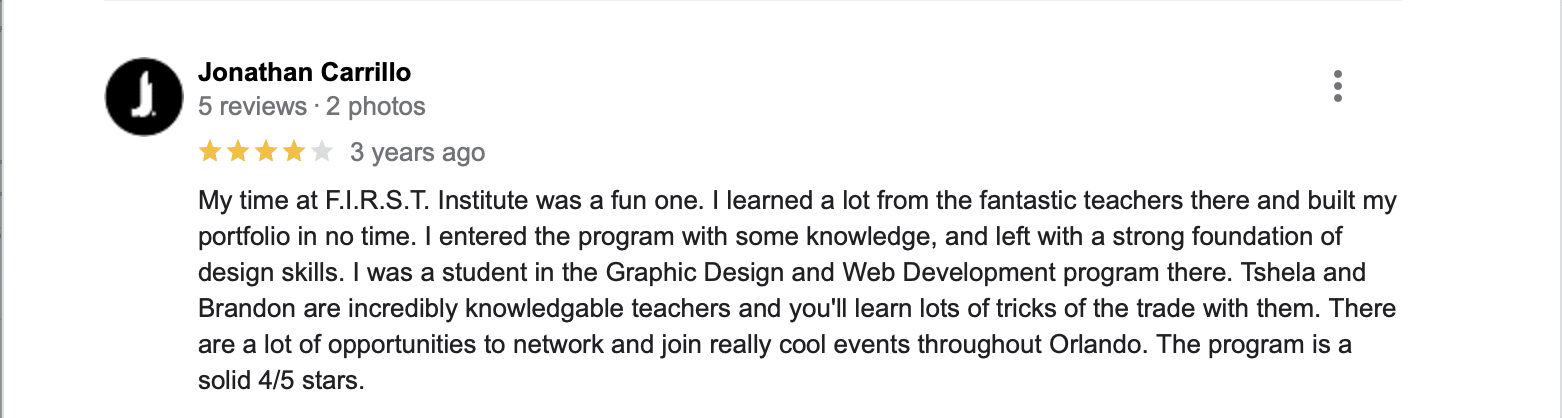The height and width of the screenshot is (418, 1562).
Task: Click the third gold rating star
Action: [266, 152]
